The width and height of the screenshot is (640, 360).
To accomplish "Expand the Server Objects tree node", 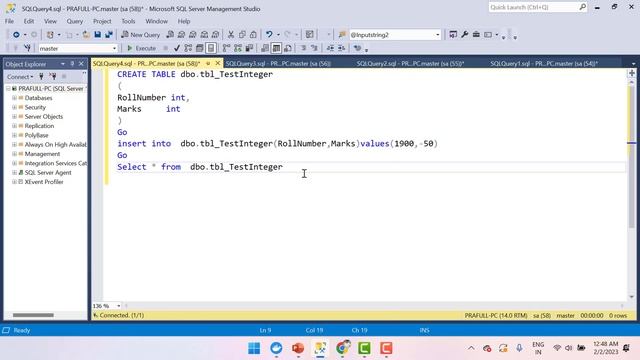I will coord(14,117).
